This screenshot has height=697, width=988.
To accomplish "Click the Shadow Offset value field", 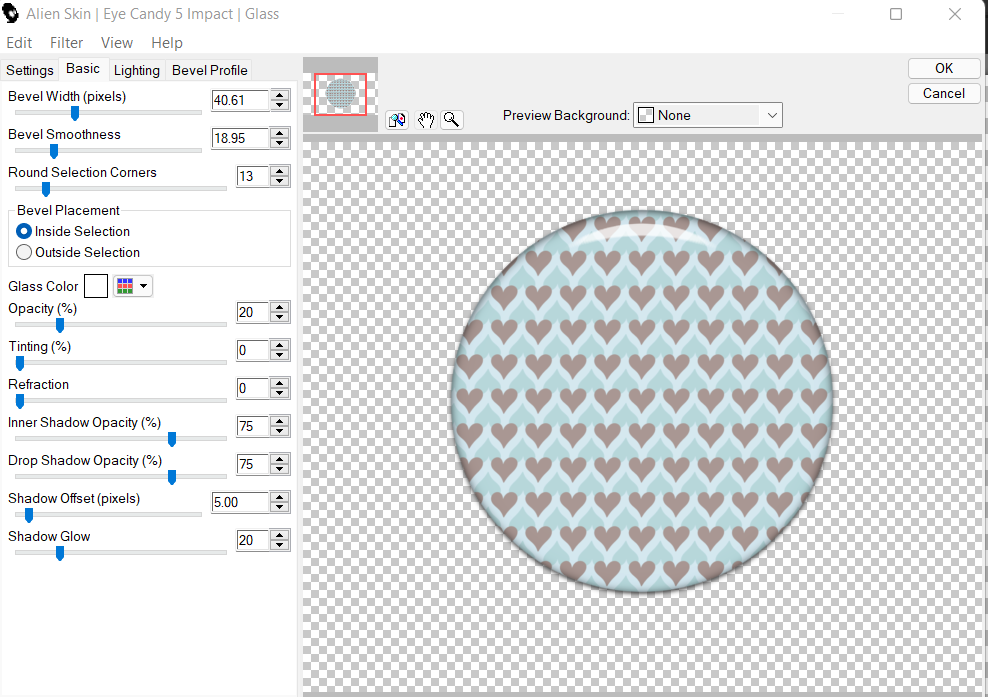I will pyautogui.click(x=240, y=502).
